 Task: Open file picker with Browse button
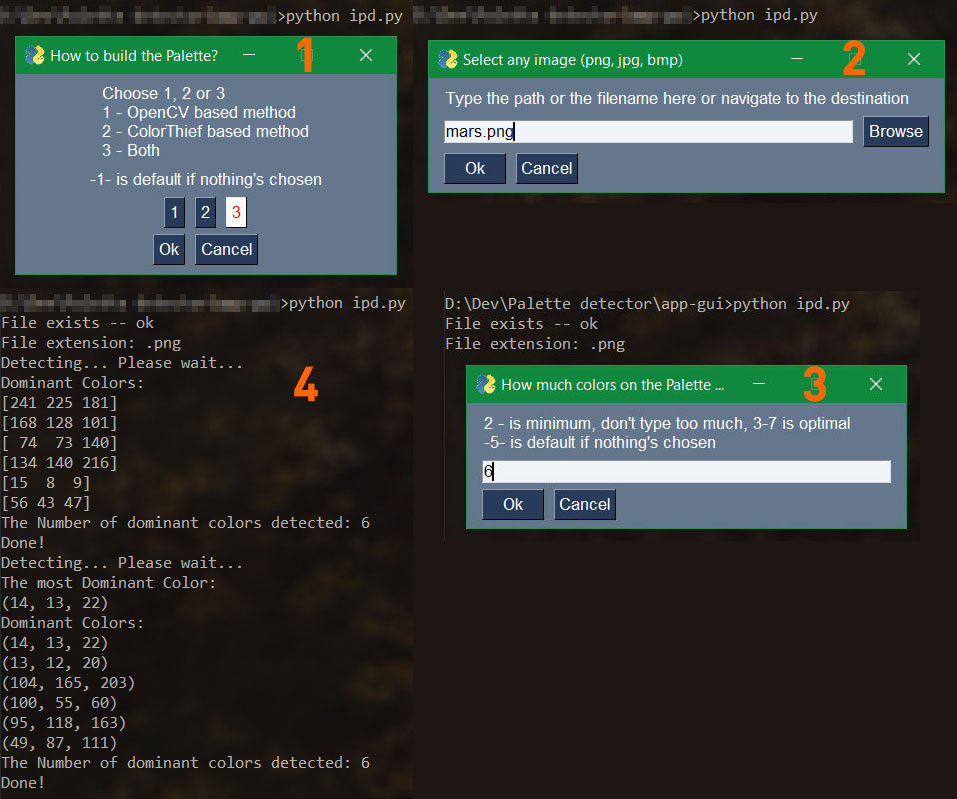tap(895, 131)
